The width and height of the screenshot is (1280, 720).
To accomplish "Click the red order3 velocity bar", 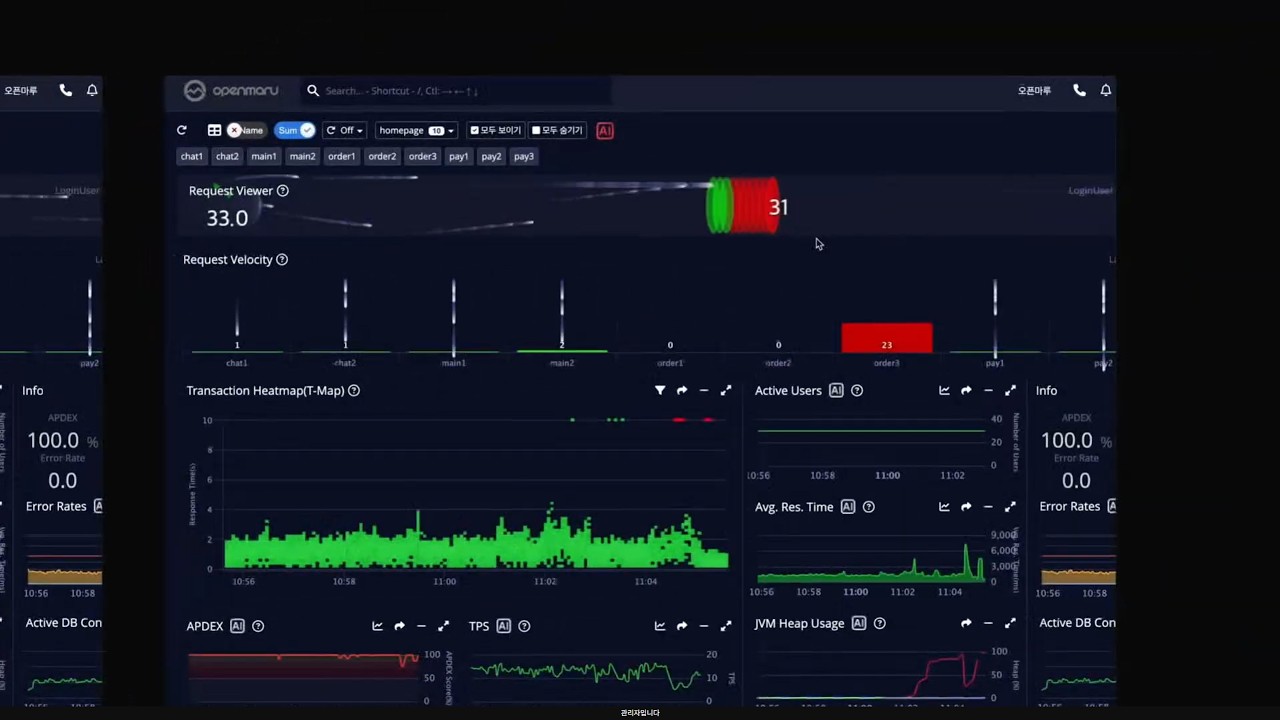I will (x=887, y=337).
